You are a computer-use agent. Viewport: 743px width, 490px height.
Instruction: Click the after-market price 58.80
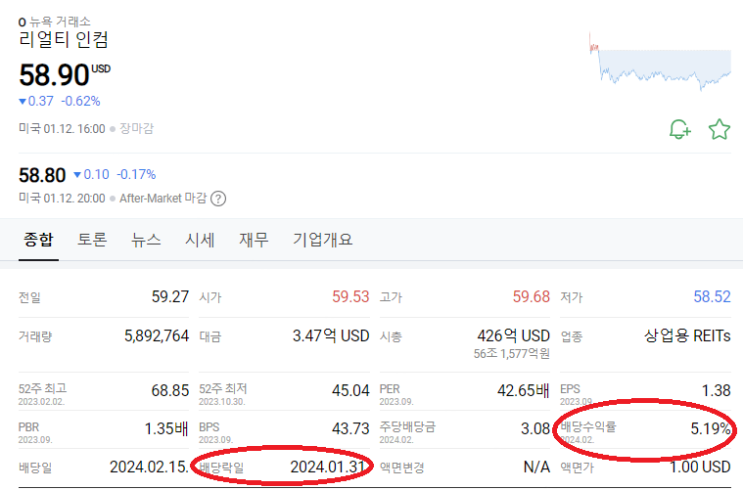(42, 175)
